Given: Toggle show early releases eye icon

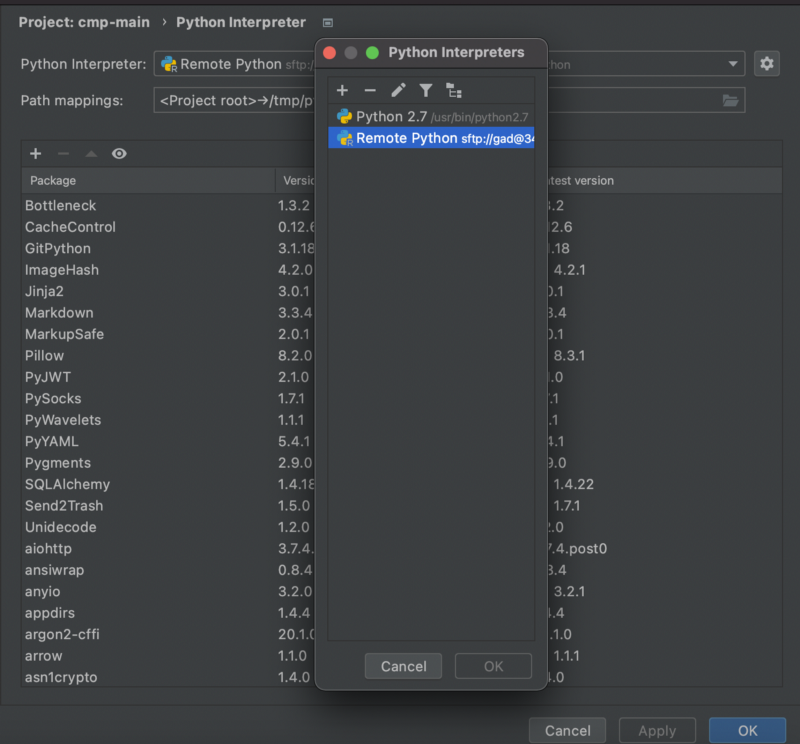Looking at the screenshot, I should point(119,154).
